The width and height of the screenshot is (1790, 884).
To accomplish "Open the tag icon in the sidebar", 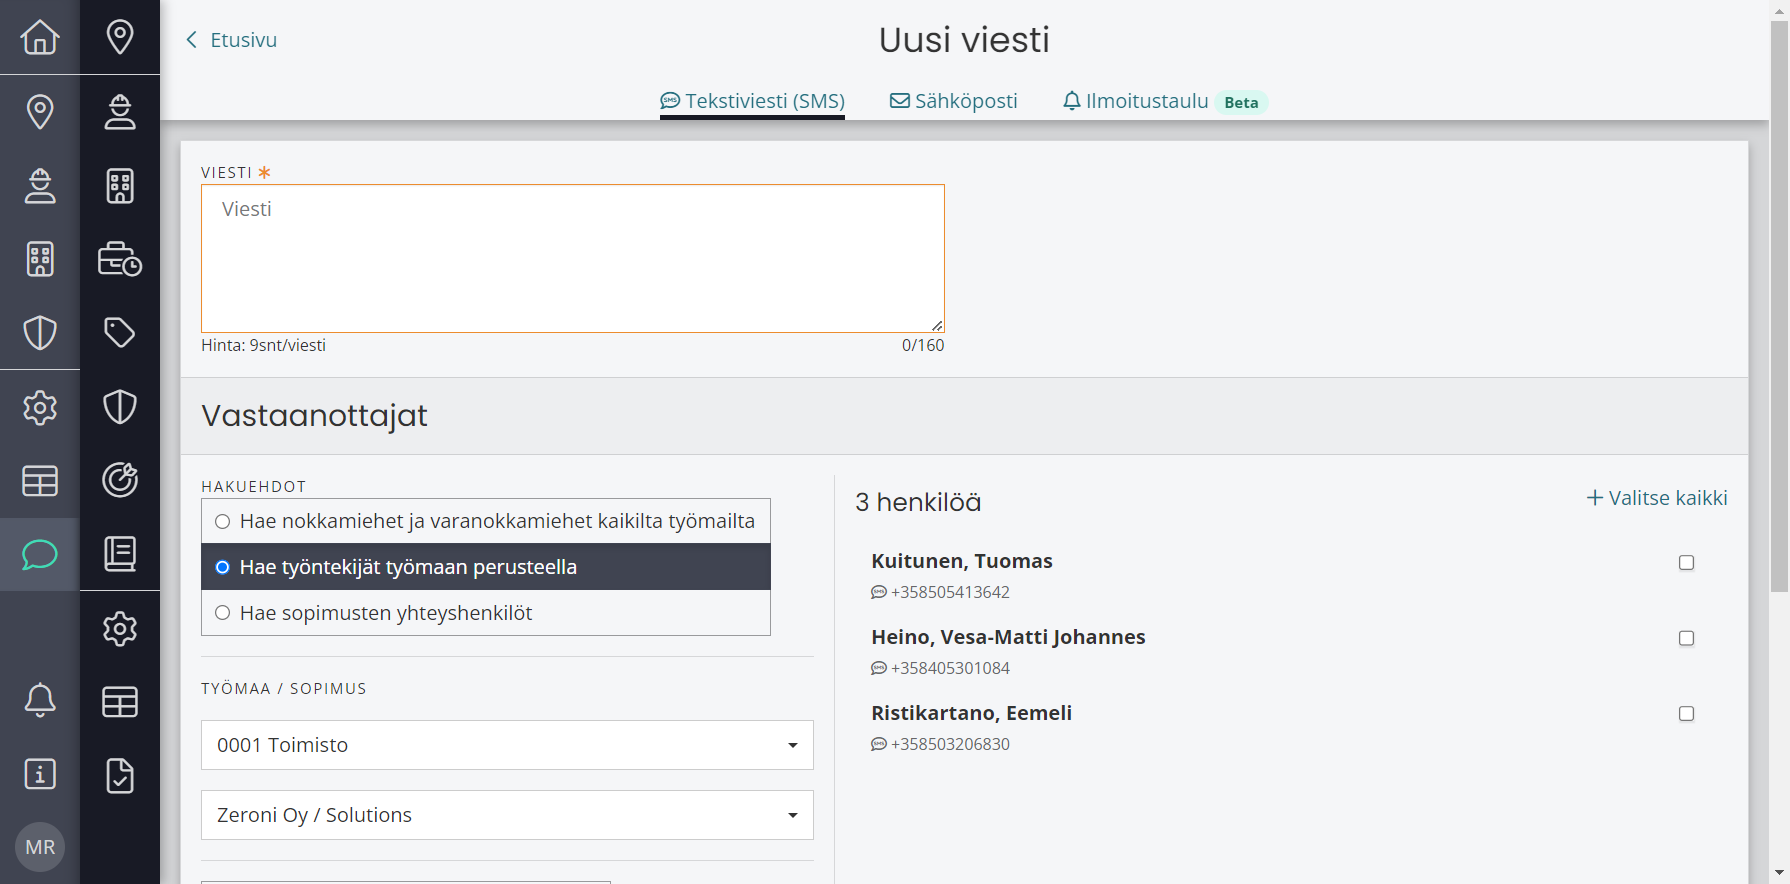I will [120, 333].
